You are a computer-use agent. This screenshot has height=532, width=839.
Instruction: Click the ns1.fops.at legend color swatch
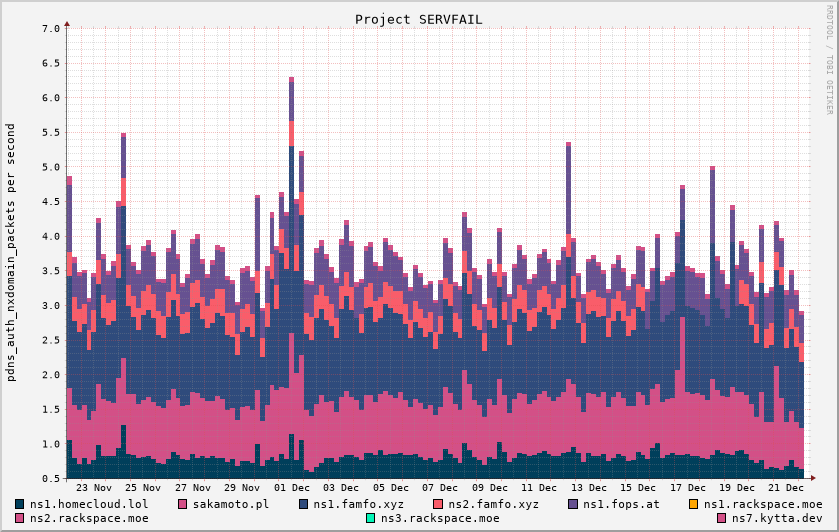coord(574,504)
